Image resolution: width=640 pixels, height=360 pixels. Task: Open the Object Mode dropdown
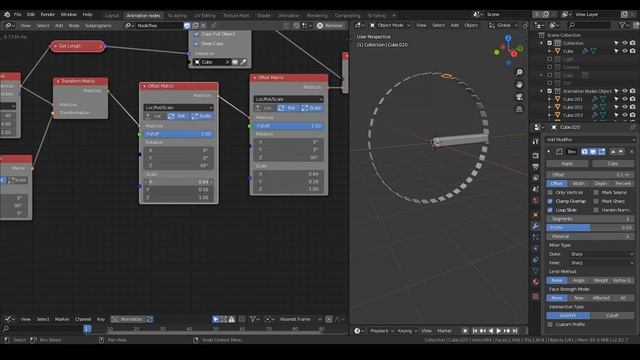[x=390, y=25]
